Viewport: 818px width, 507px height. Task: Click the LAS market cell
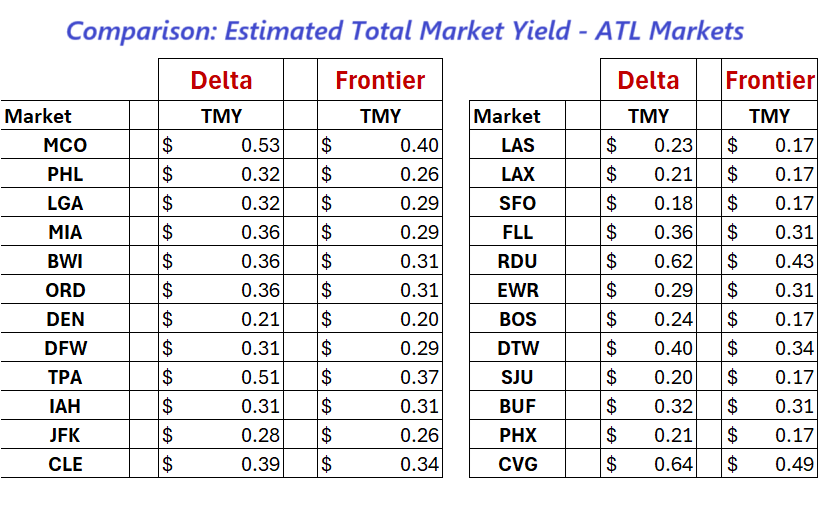(517, 145)
